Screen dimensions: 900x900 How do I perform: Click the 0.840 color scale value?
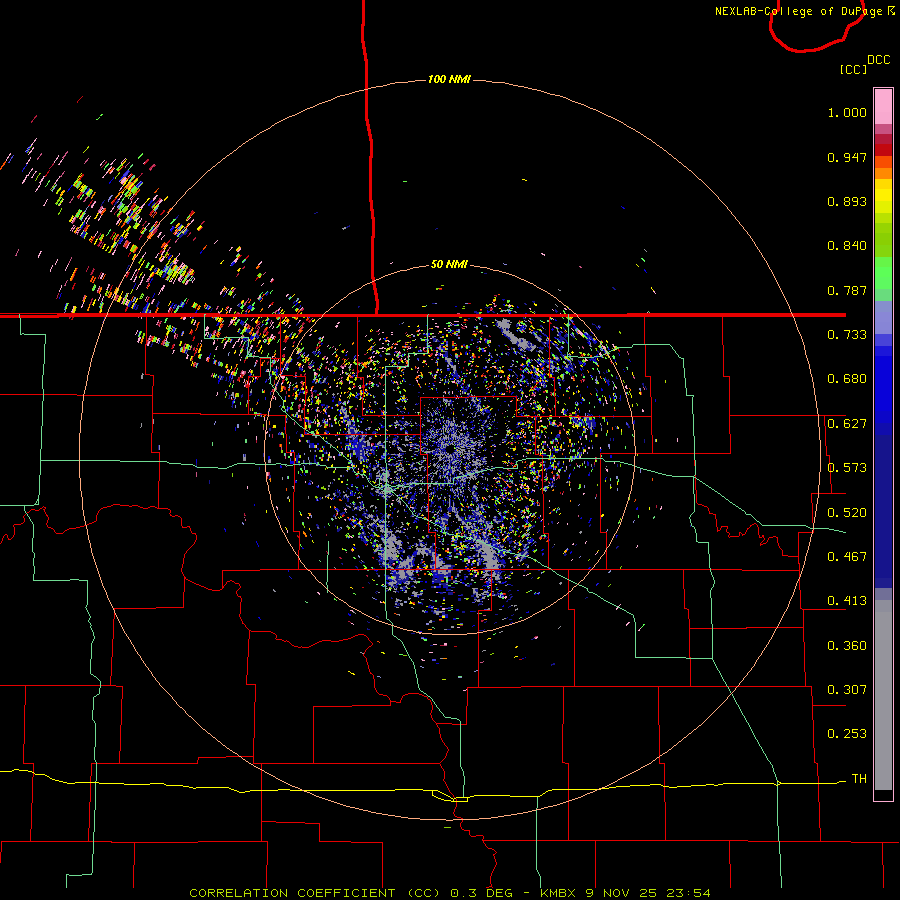click(847, 246)
